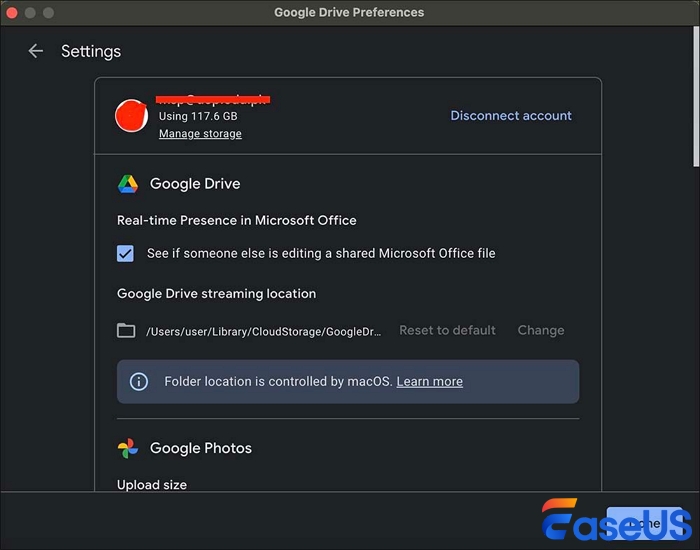The width and height of the screenshot is (700, 550).
Task: Click Reset to default for streaming location
Action: (x=447, y=330)
